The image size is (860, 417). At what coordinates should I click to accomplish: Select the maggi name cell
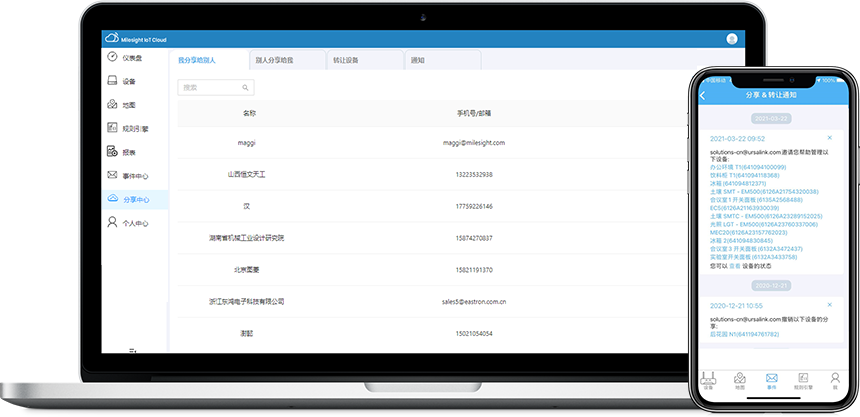(246, 143)
